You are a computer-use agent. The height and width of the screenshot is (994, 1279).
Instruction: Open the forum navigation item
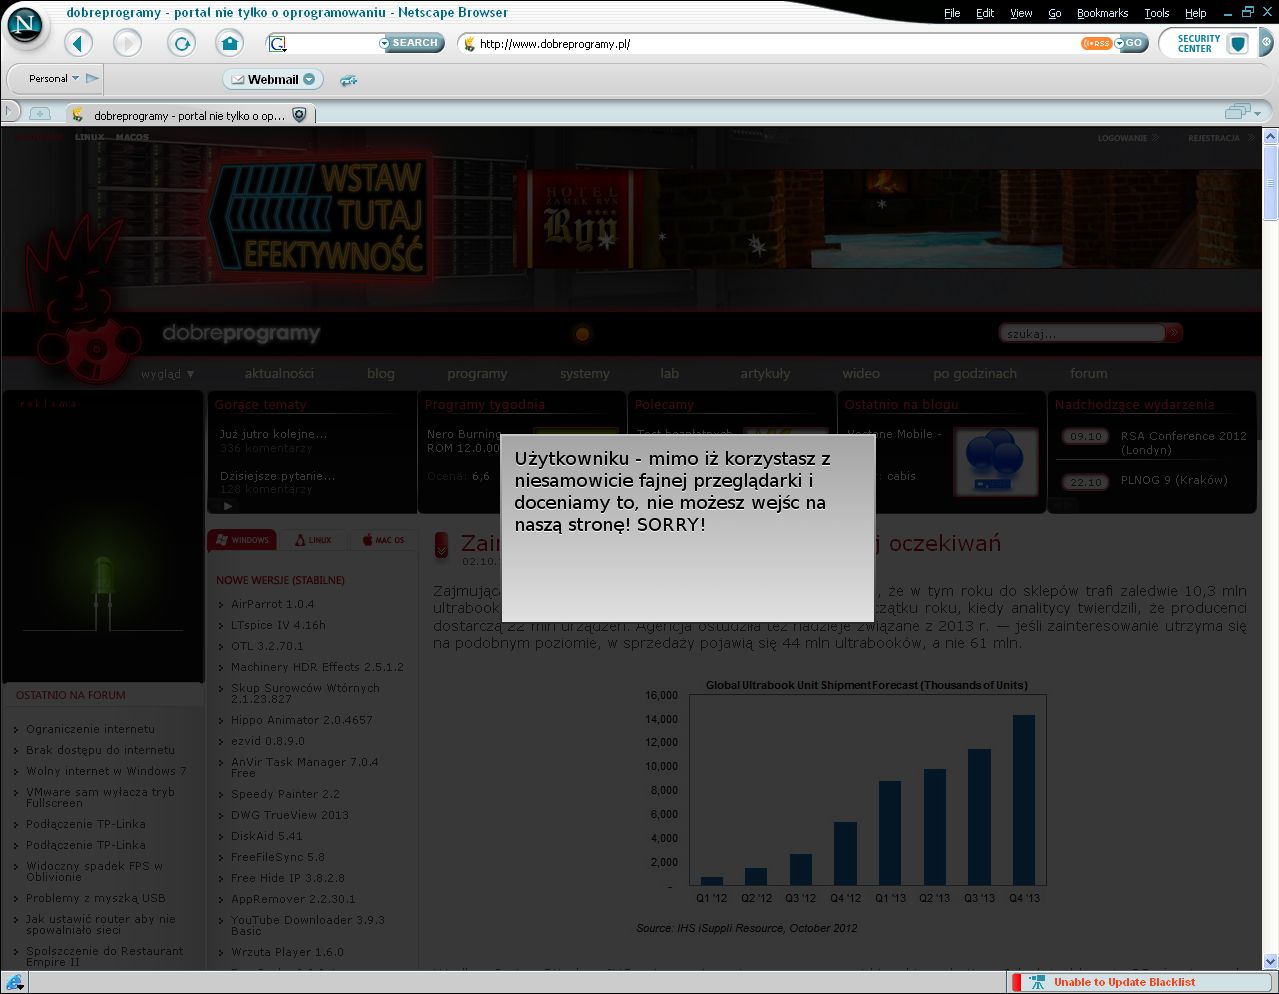pyautogui.click(x=1089, y=373)
